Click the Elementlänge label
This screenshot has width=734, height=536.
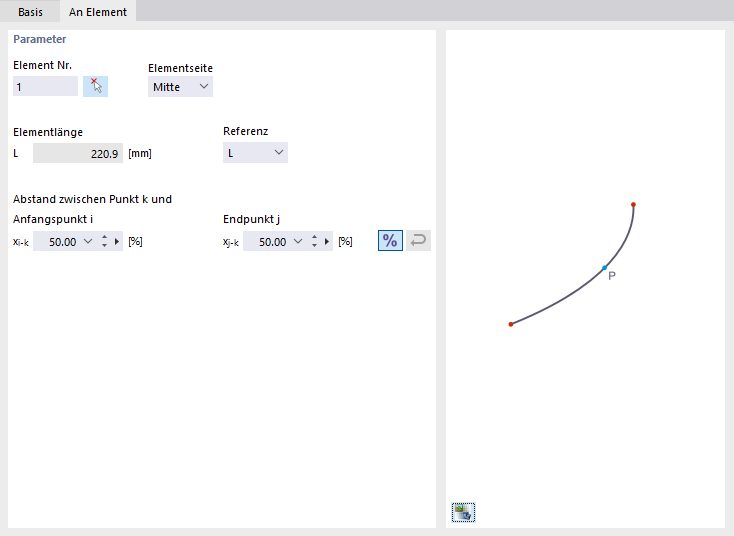pos(48,132)
